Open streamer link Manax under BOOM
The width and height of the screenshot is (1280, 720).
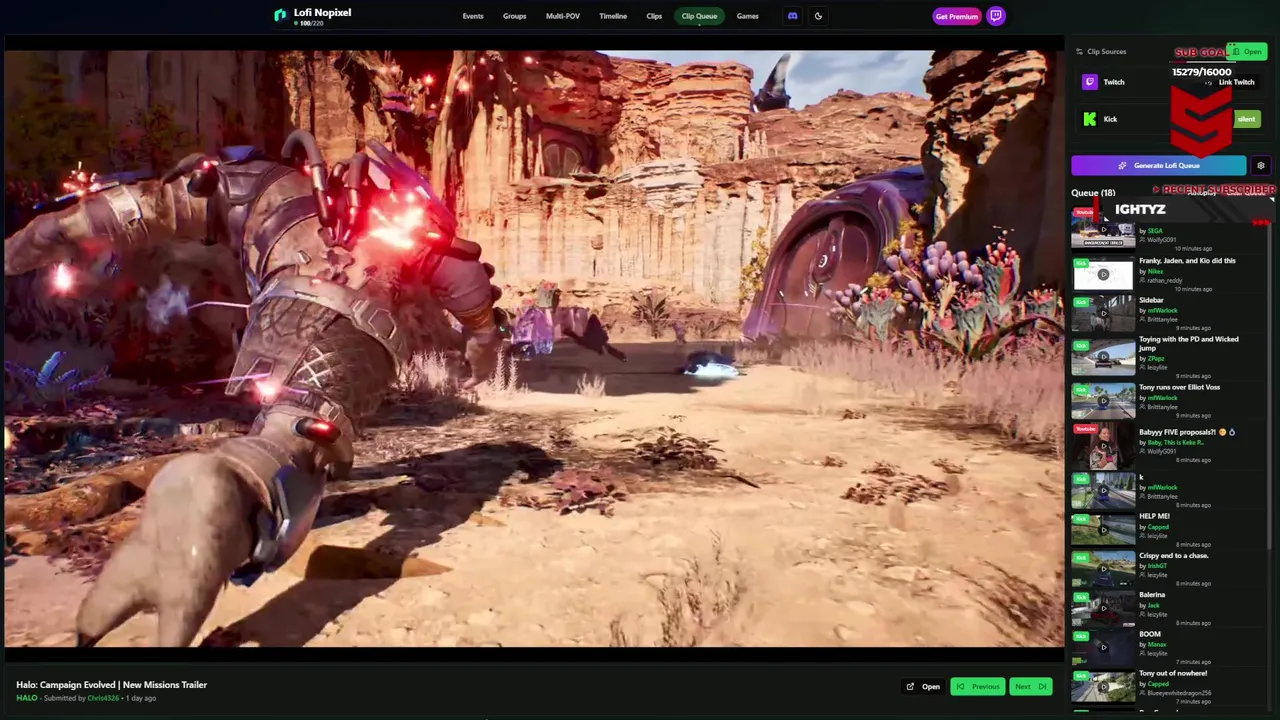1156,644
